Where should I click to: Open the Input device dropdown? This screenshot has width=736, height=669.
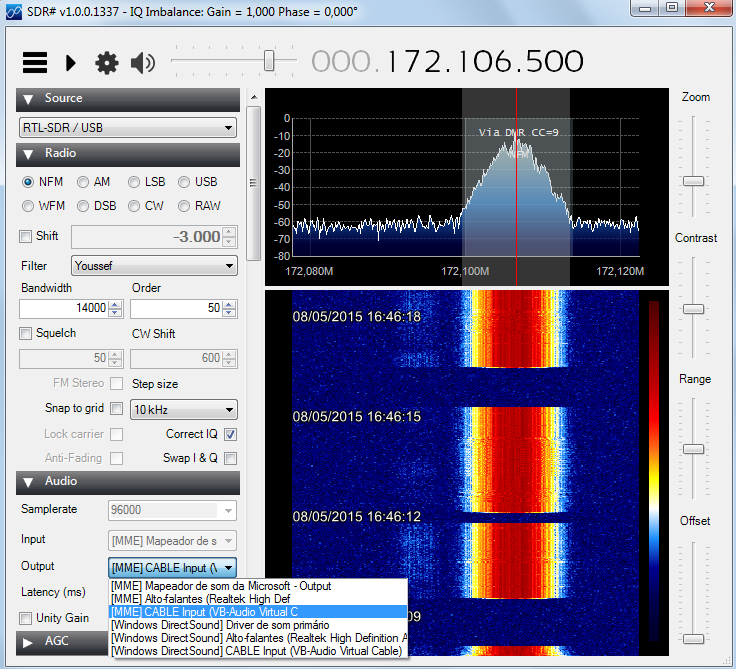coord(172,541)
